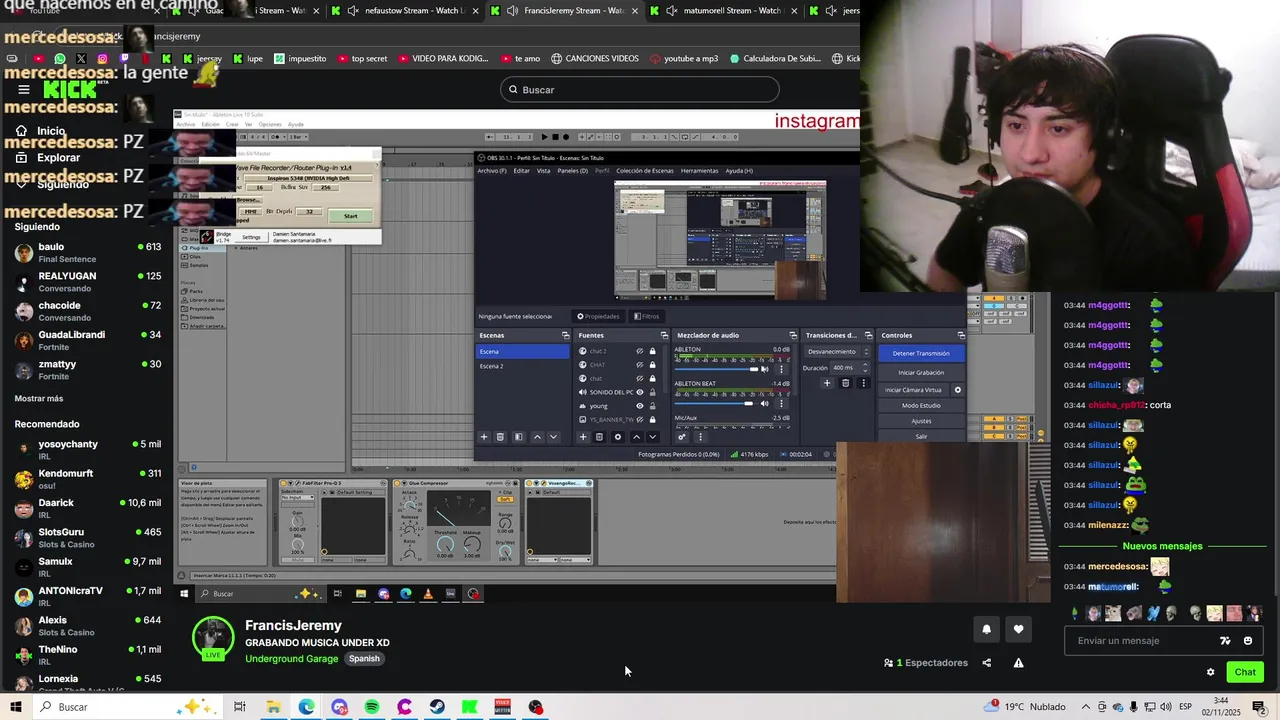The width and height of the screenshot is (1280, 720).
Task: Move the source up in OBS Fuentes toolbar
Action: click(x=636, y=437)
